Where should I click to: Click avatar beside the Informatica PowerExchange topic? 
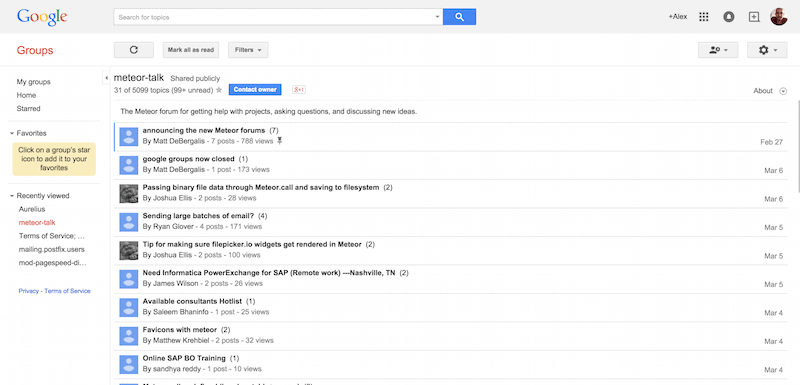click(129, 279)
